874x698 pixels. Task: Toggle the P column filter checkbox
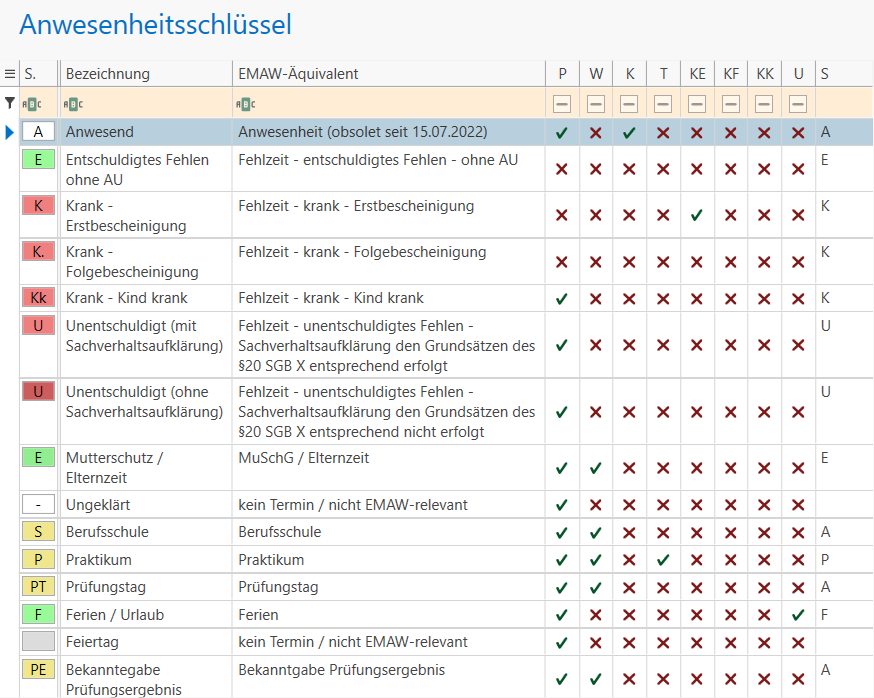pos(562,104)
